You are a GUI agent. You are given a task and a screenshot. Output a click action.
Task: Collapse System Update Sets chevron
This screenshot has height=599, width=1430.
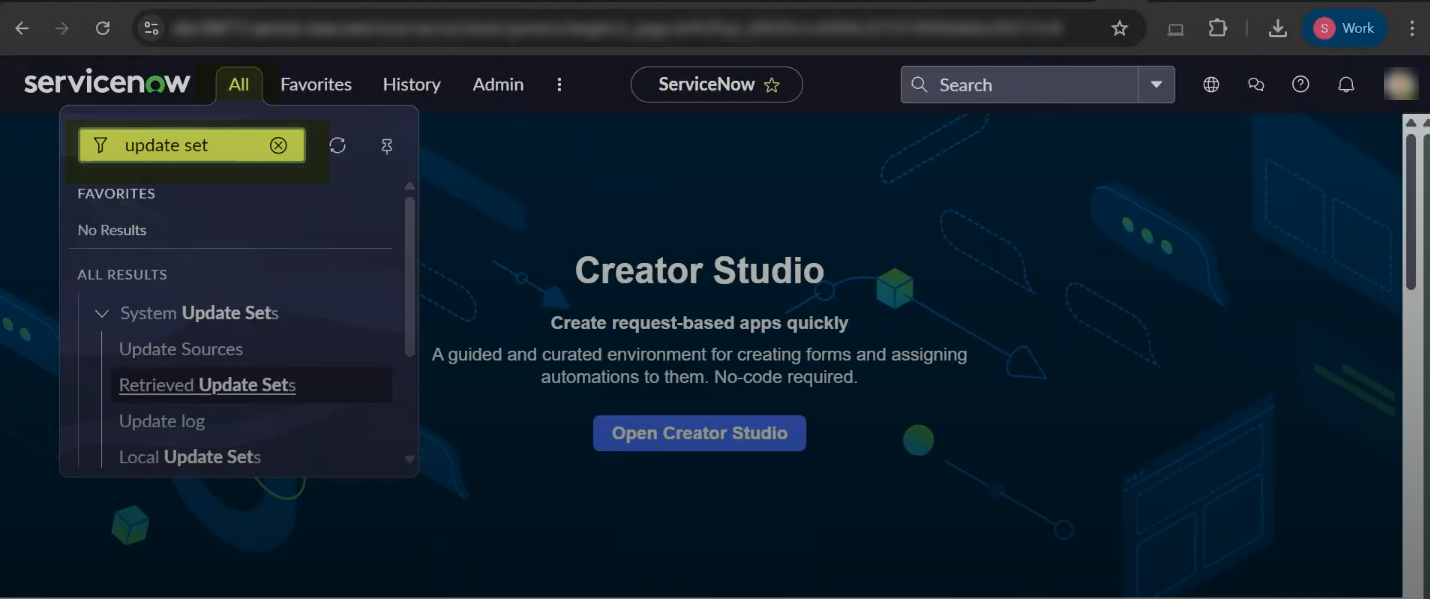(101, 314)
